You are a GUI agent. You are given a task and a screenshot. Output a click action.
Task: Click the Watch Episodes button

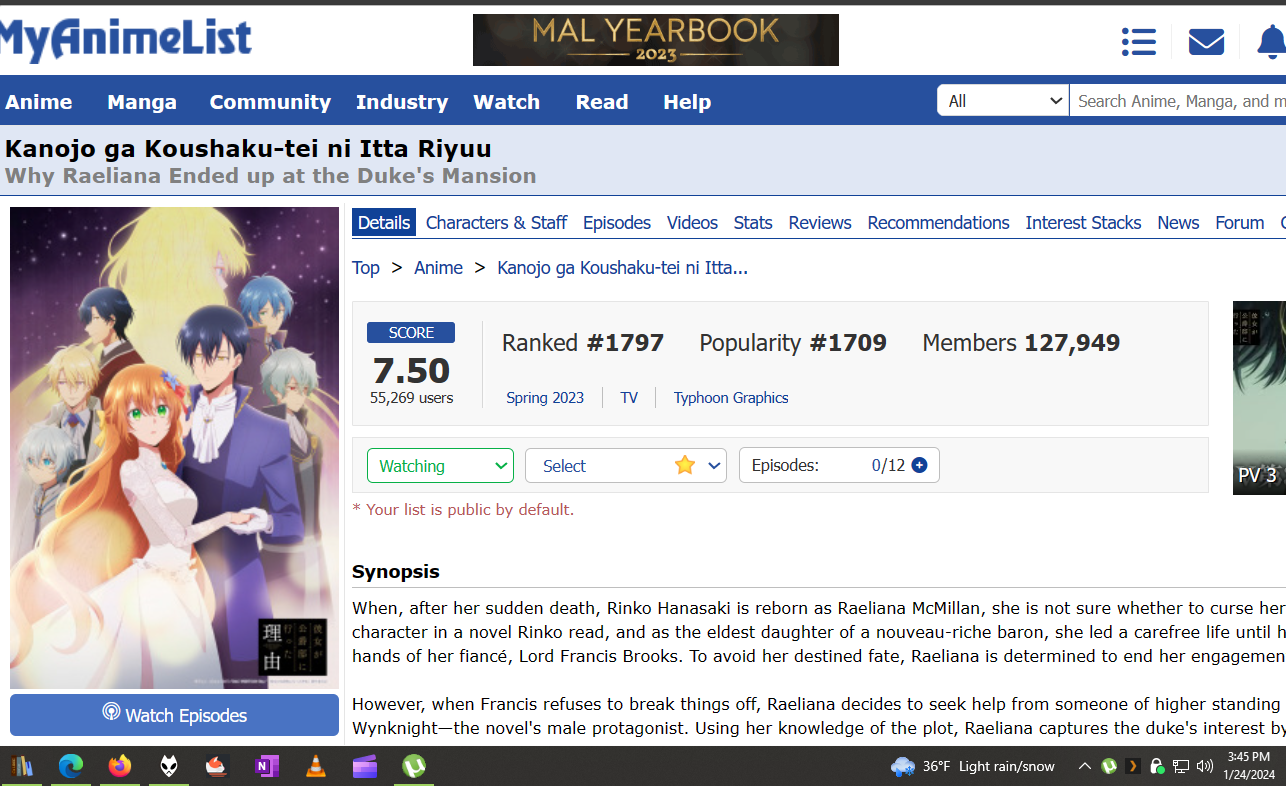coord(174,714)
